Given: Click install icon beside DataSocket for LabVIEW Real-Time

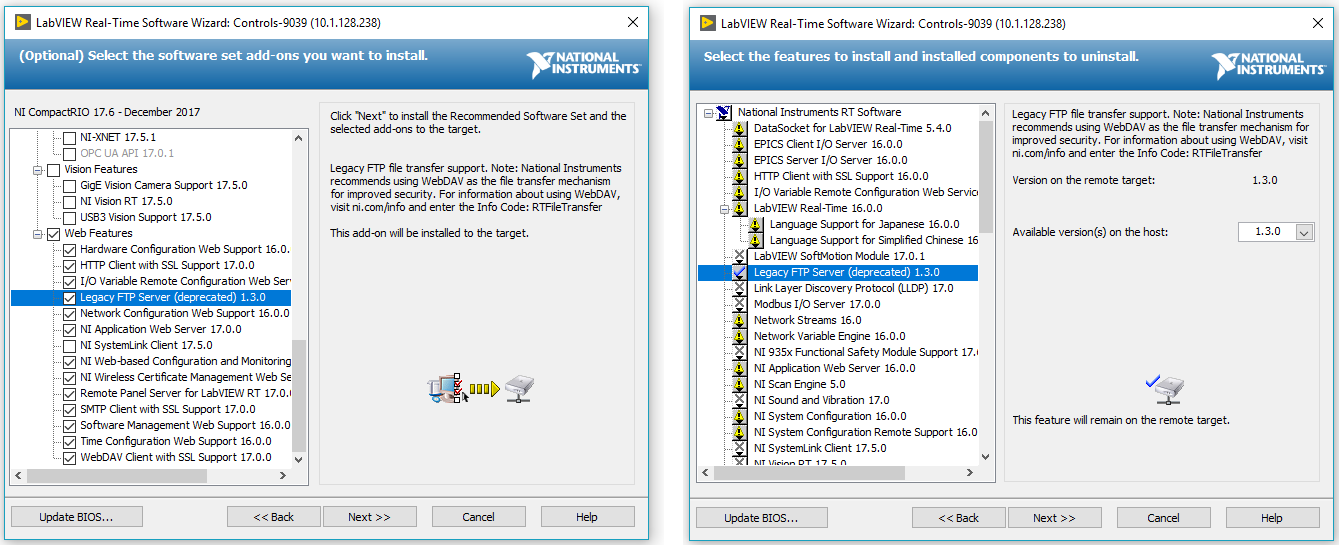Looking at the screenshot, I should (x=740, y=128).
